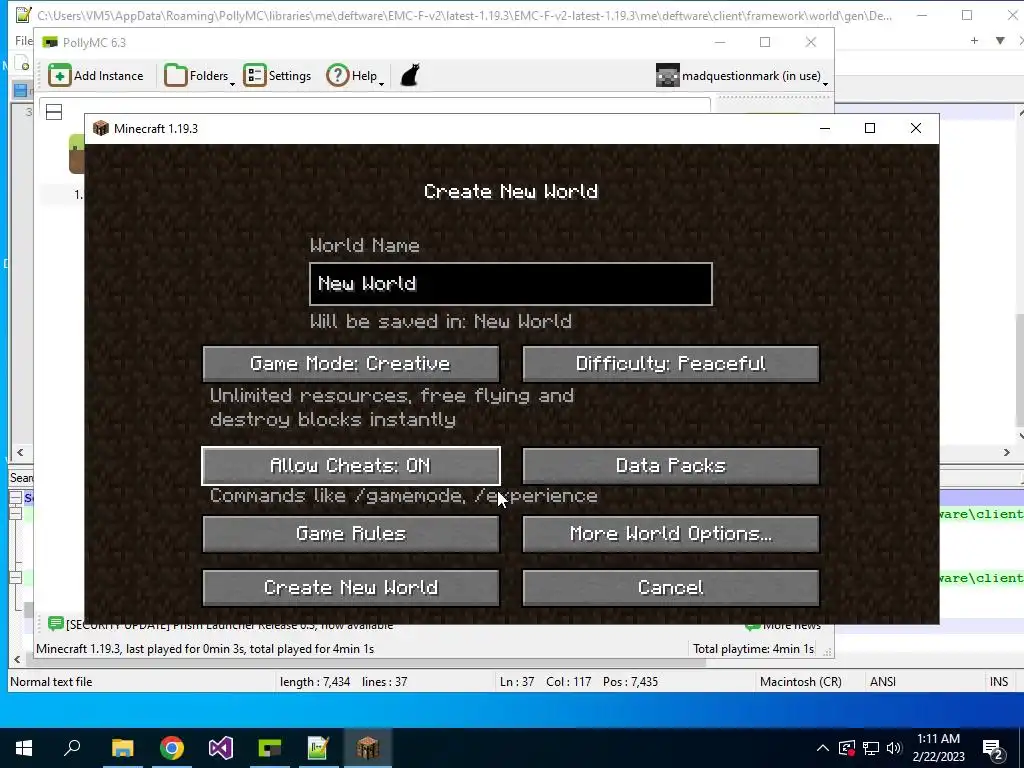Click the news speech bubble icon in PollyMC
The width and height of the screenshot is (1024, 768).
tap(56, 624)
